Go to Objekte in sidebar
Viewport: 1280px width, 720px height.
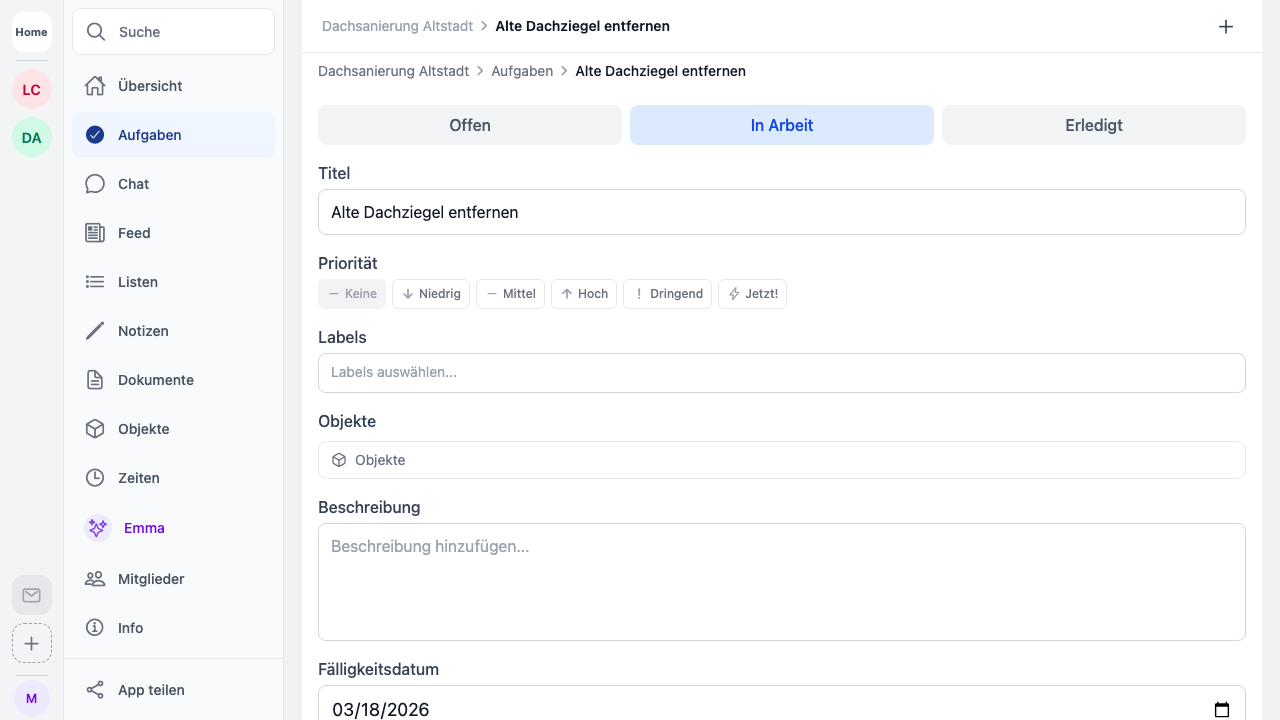tap(143, 429)
